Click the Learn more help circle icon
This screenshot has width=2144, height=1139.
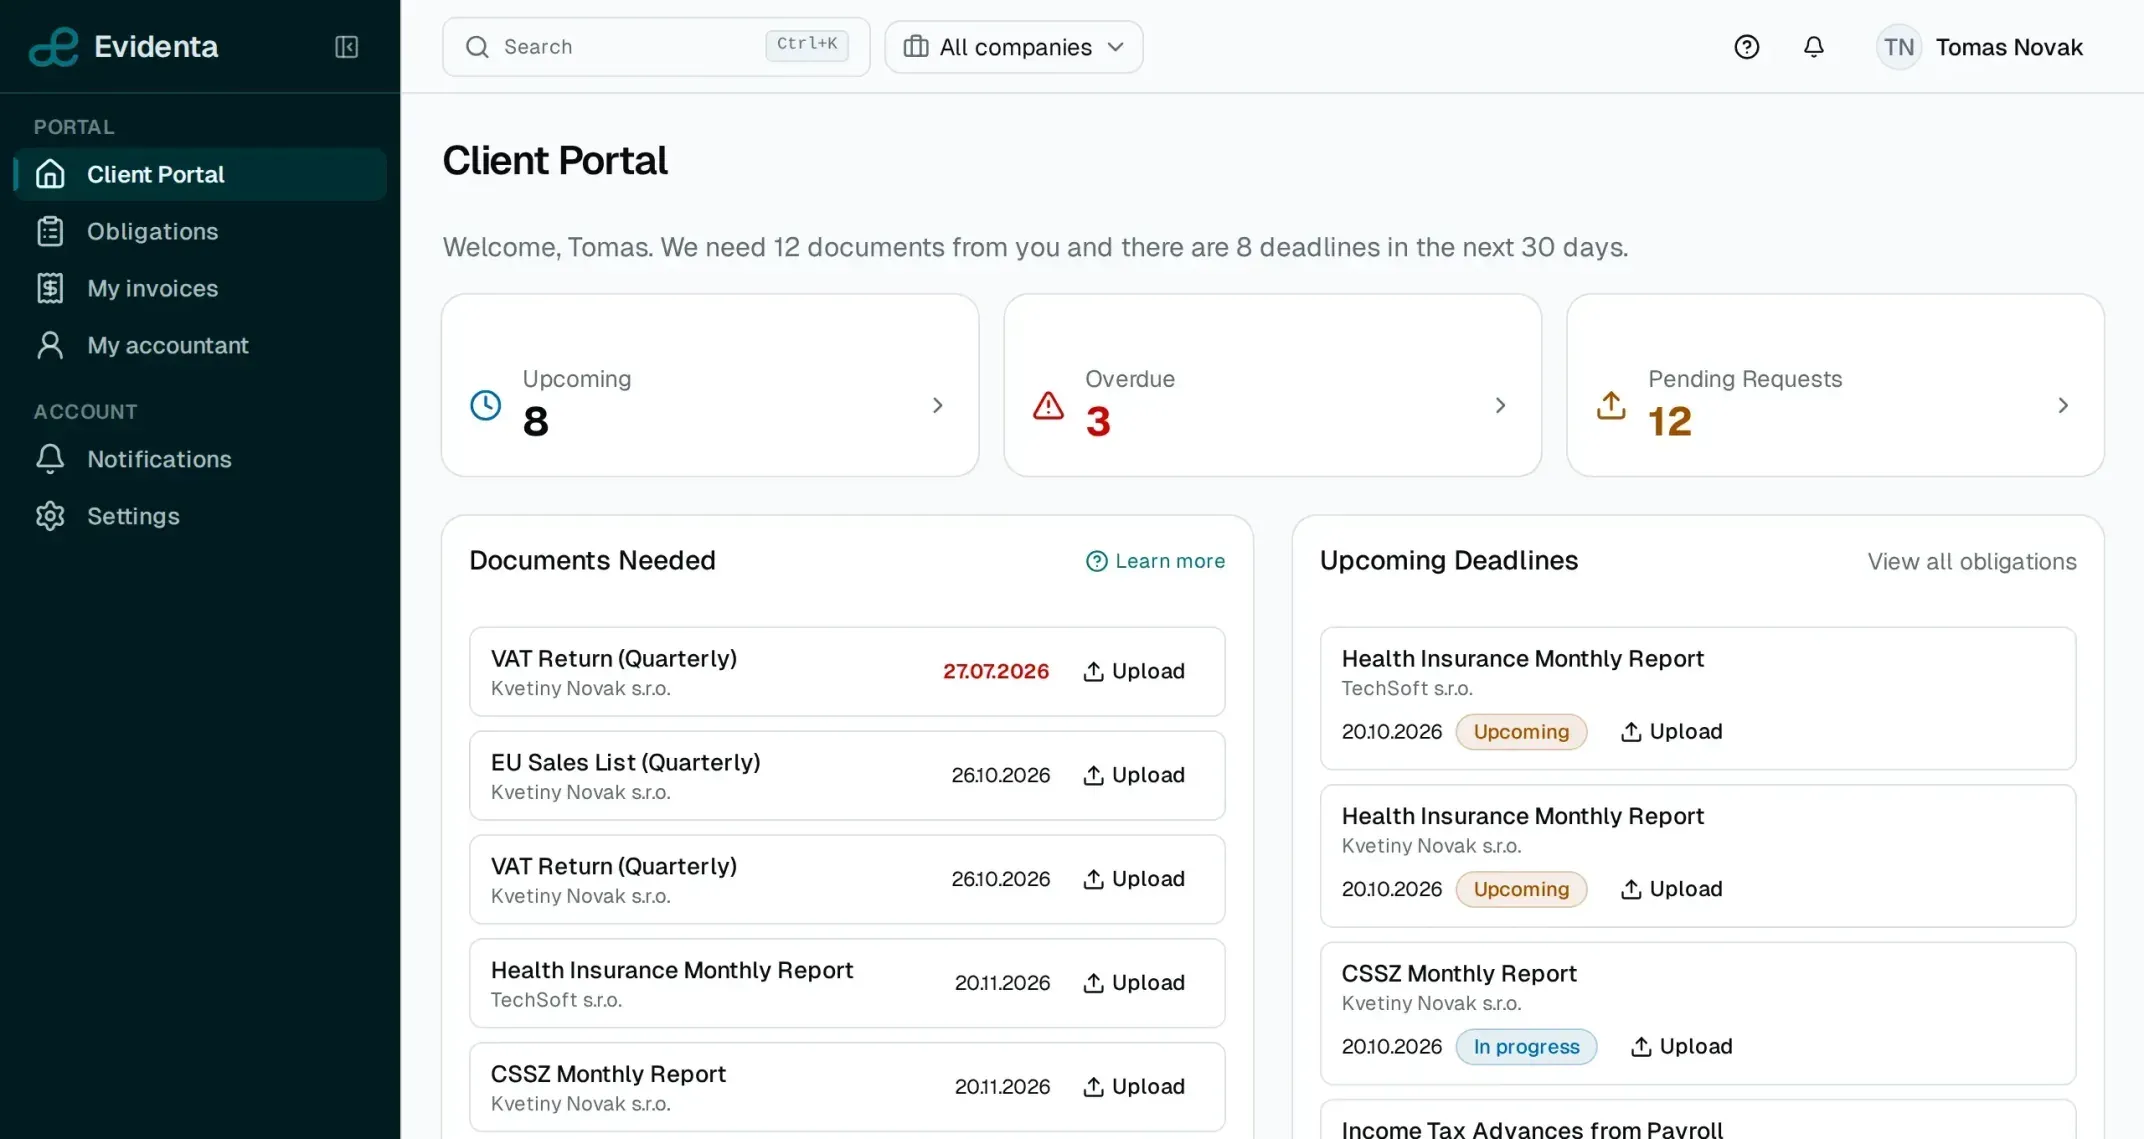(1097, 561)
